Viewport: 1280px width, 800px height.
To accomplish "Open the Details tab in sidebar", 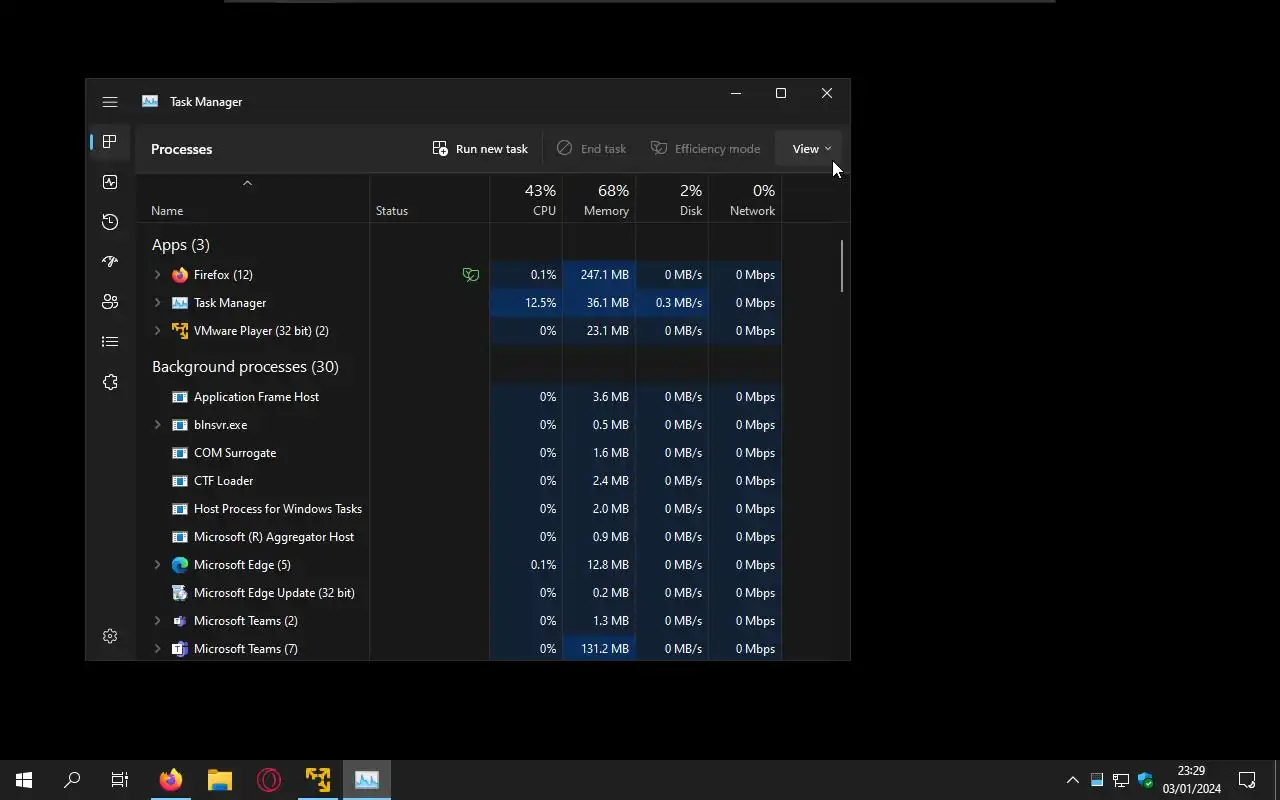I will click(110, 342).
